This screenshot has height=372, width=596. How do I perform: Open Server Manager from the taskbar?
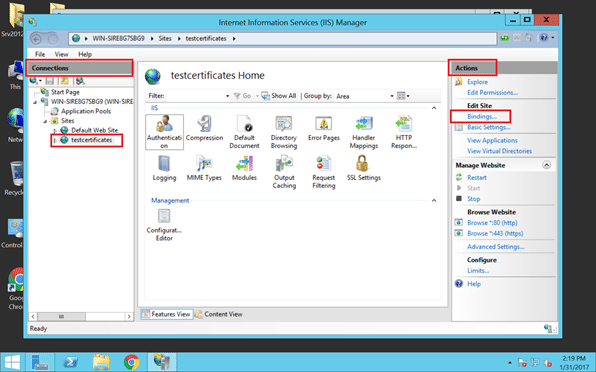[40, 362]
